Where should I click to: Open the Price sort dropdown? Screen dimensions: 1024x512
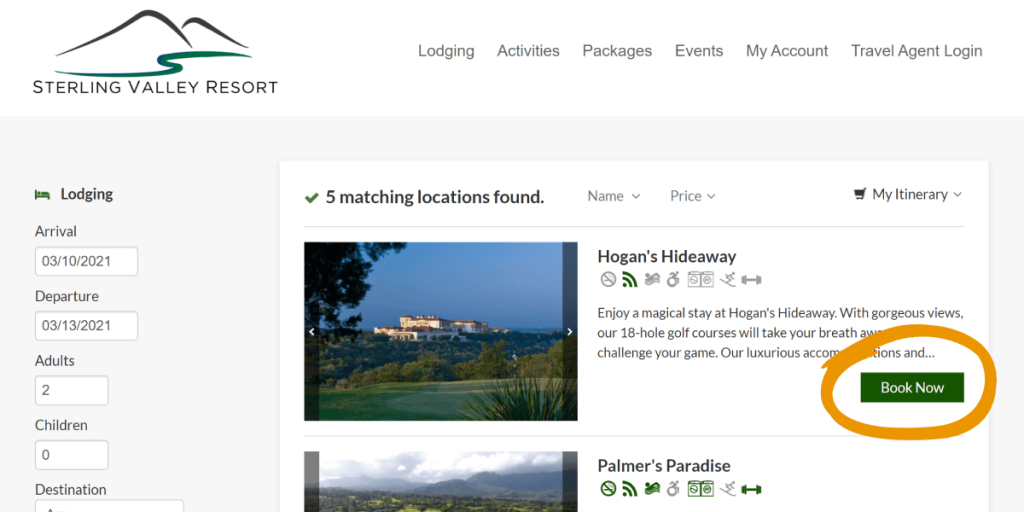[x=692, y=196]
